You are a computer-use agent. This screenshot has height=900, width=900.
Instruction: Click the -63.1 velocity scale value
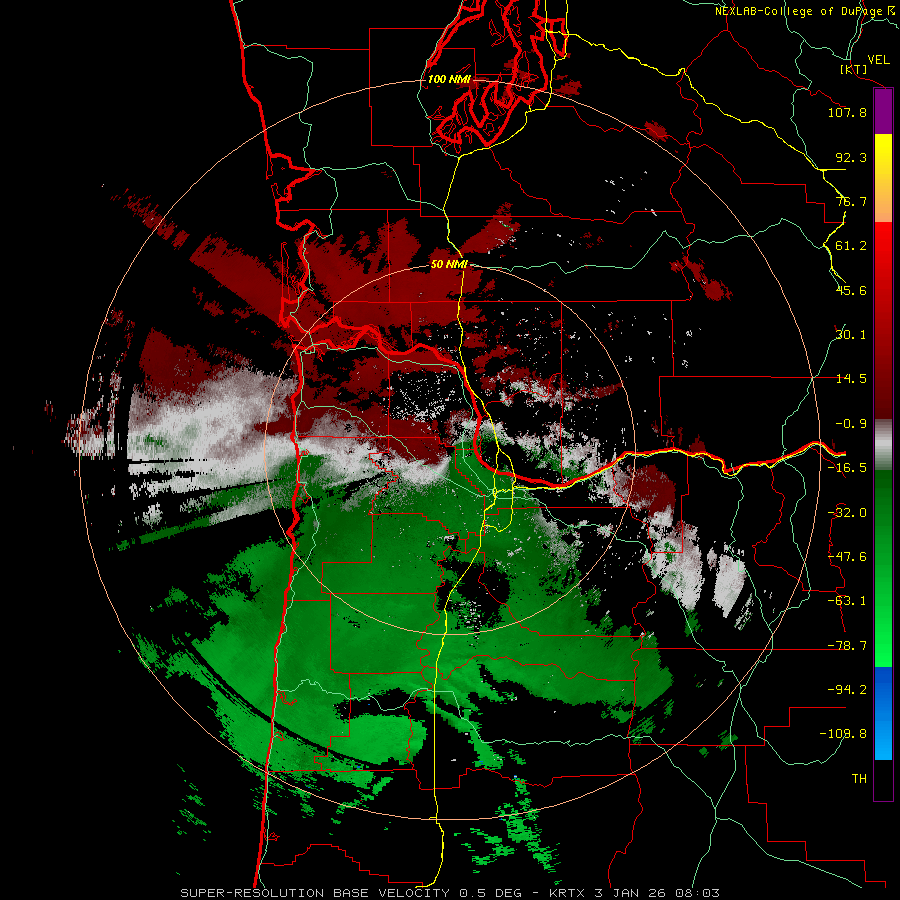[x=847, y=601]
